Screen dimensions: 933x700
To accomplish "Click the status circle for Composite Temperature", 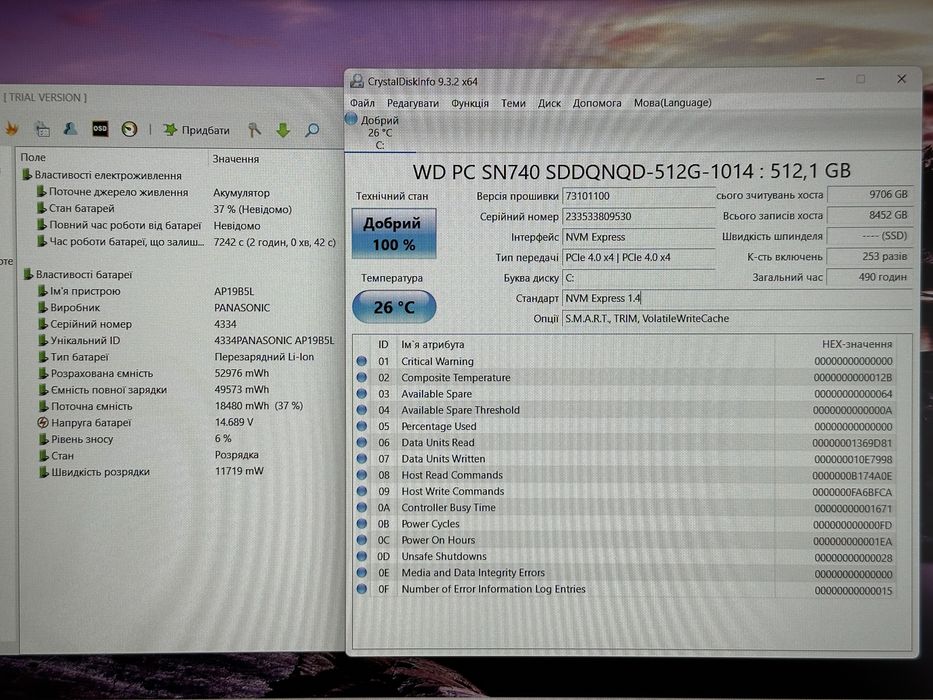I will (x=361, y=377).
